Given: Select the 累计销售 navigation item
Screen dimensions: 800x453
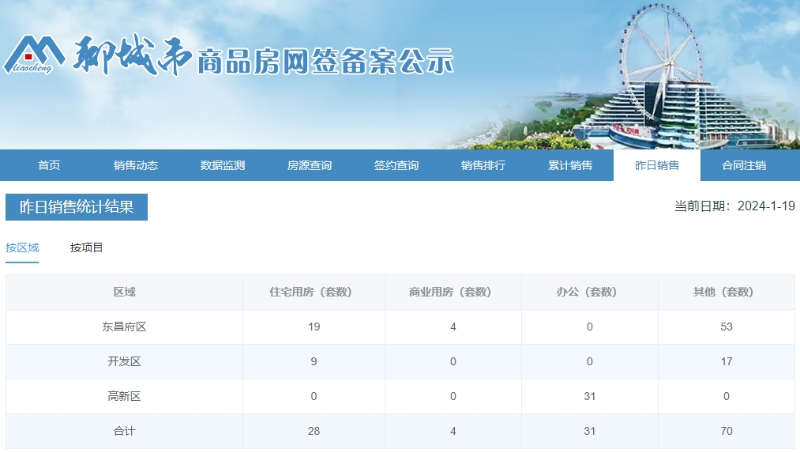Looking at the screenshot, I should click(x=570, y=166).
